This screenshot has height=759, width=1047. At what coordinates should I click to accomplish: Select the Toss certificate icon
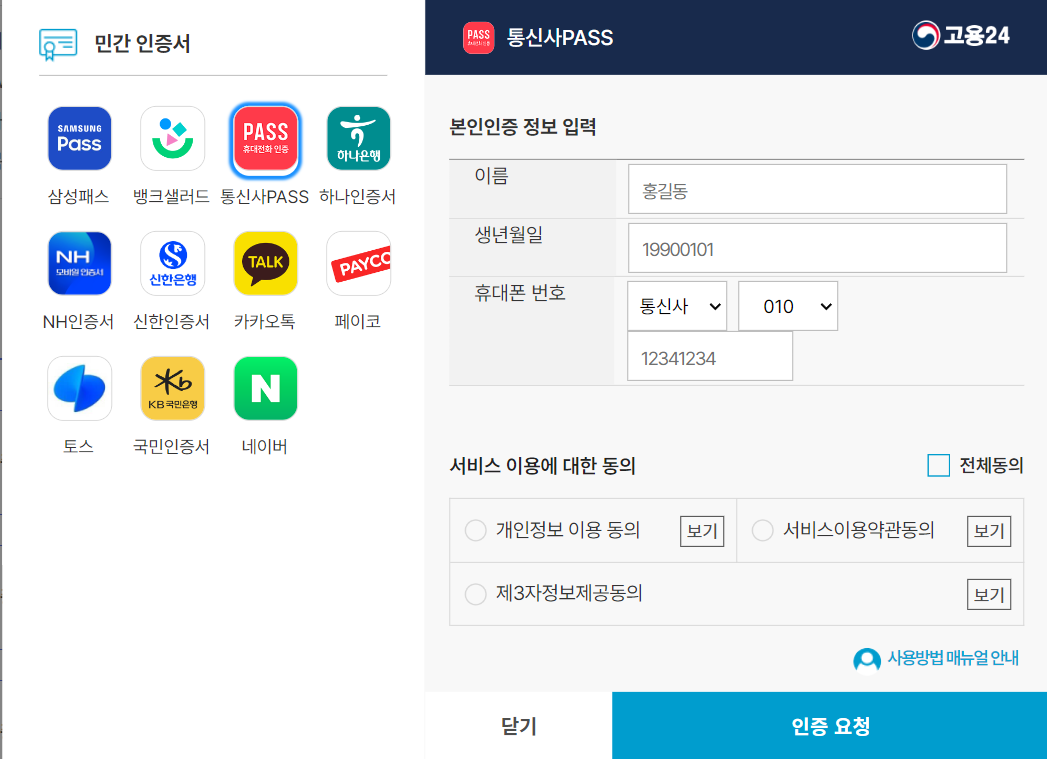click(x=79, y=388)
